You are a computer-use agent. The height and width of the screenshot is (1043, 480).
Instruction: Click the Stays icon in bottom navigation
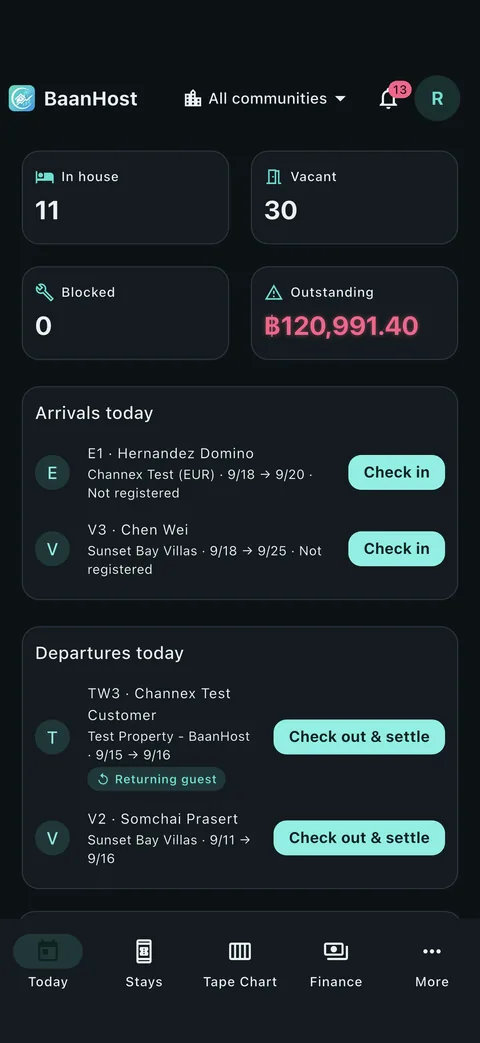[x=144, y=951]
